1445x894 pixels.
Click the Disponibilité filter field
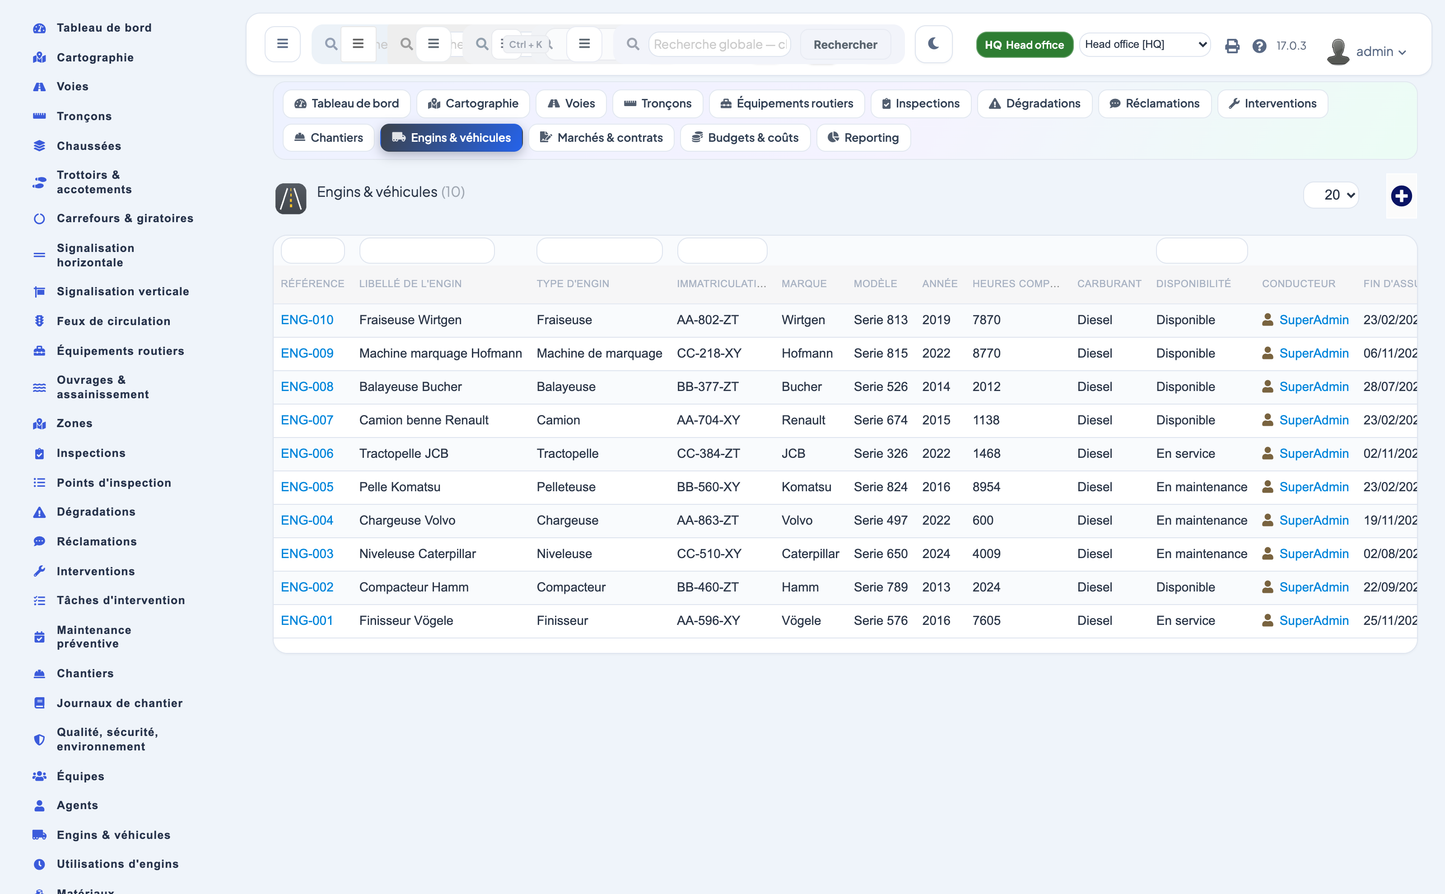tap(1201, 250)
